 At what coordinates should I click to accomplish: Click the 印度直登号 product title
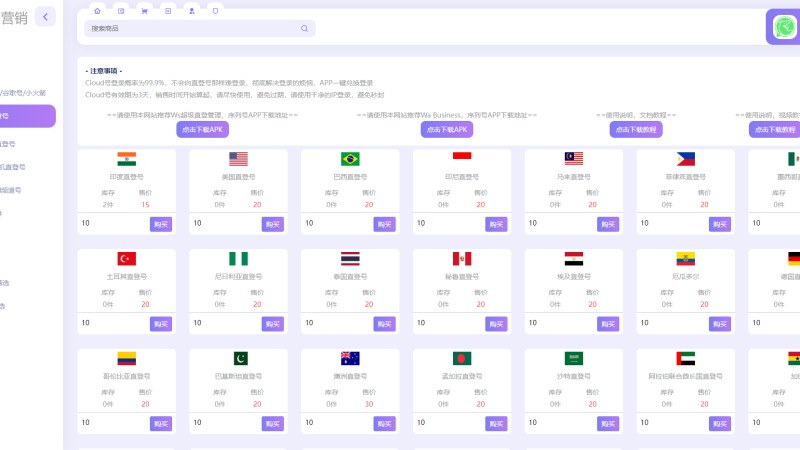pos(127,177)
